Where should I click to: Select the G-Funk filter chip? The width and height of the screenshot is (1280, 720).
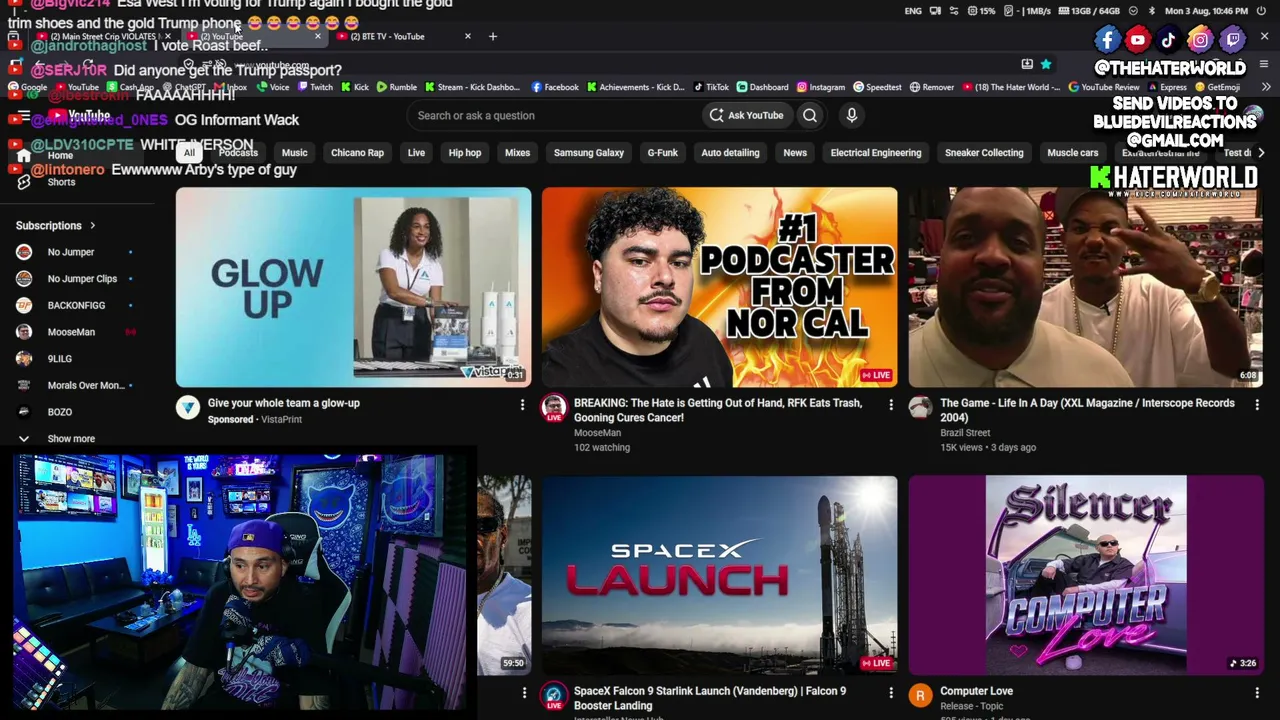(662, 153)
